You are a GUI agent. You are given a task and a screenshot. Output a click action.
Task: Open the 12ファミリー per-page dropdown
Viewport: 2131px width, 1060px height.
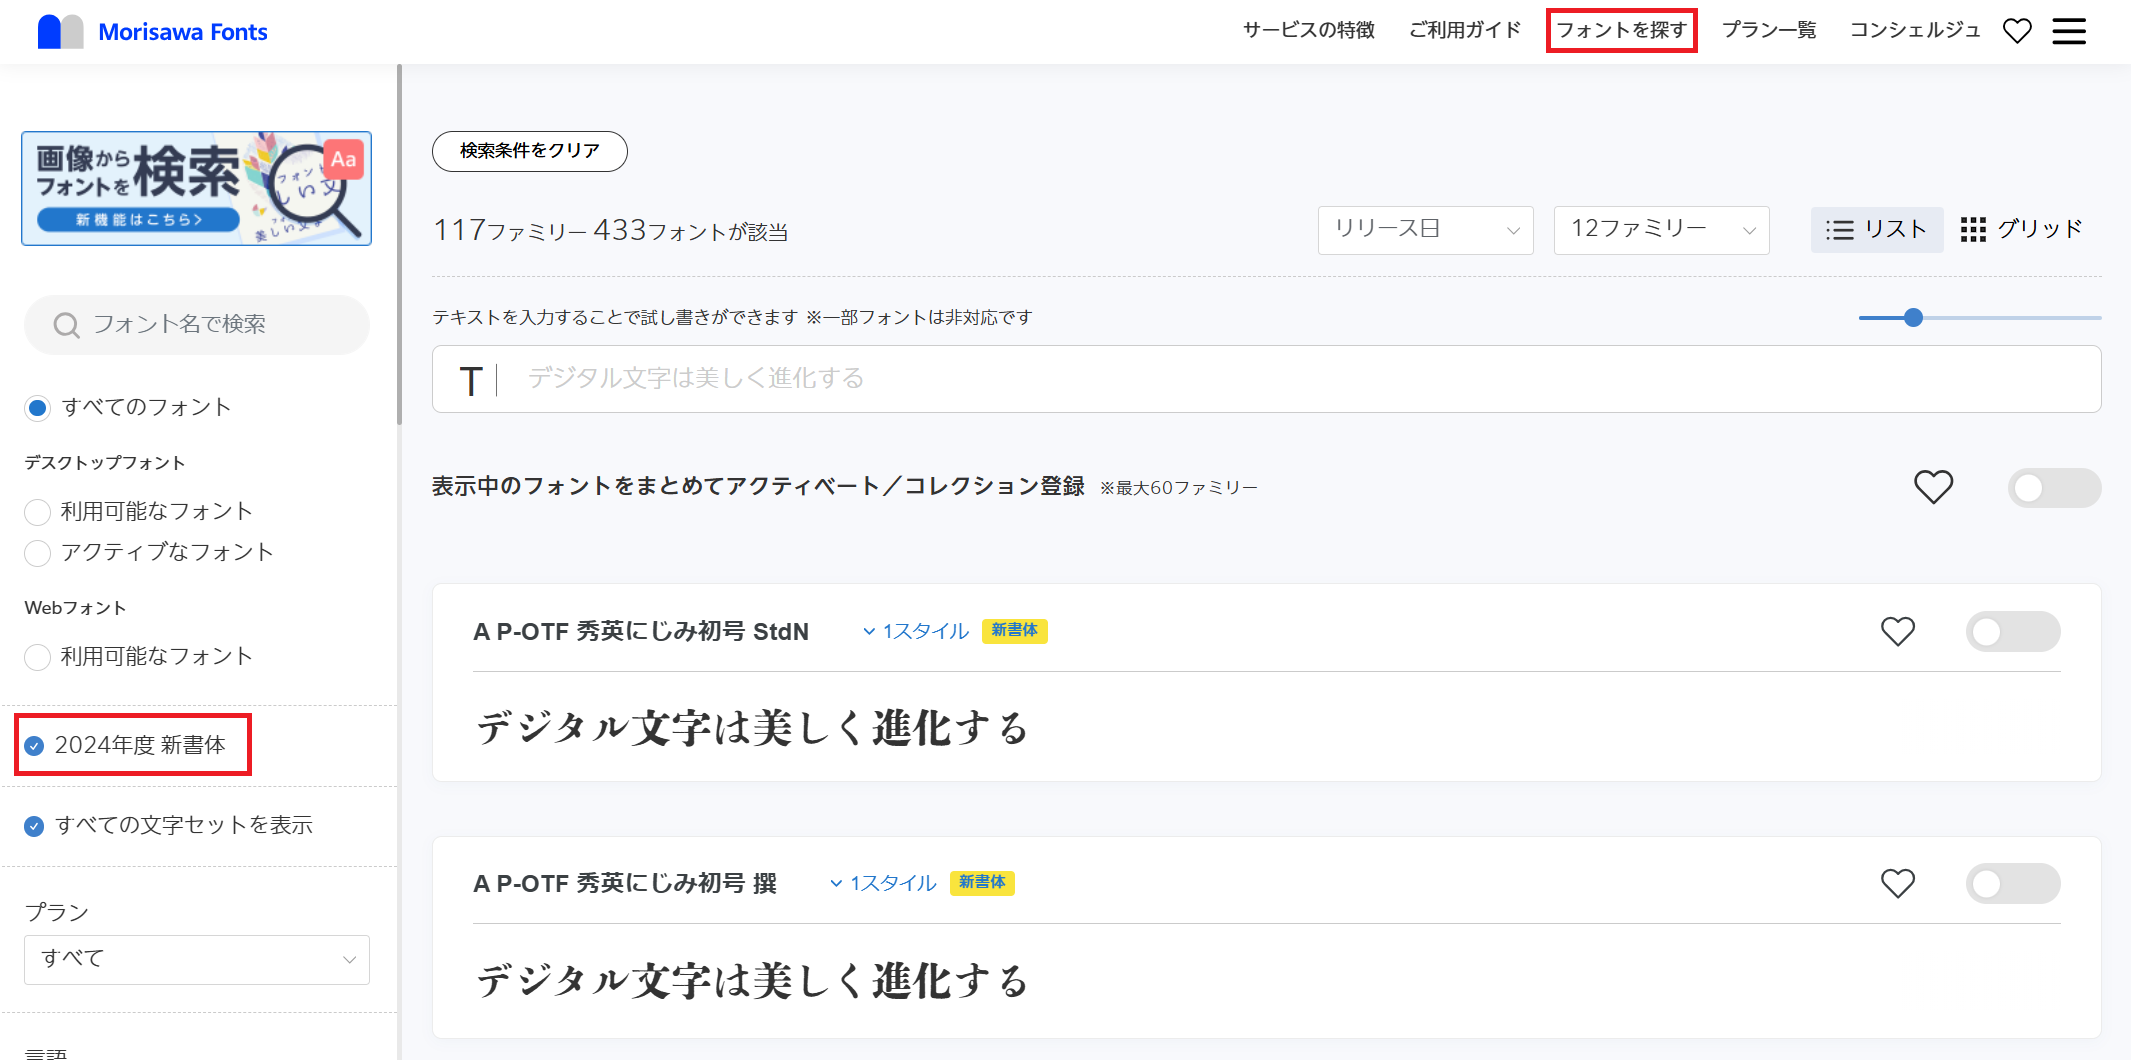pos(1661,230)
